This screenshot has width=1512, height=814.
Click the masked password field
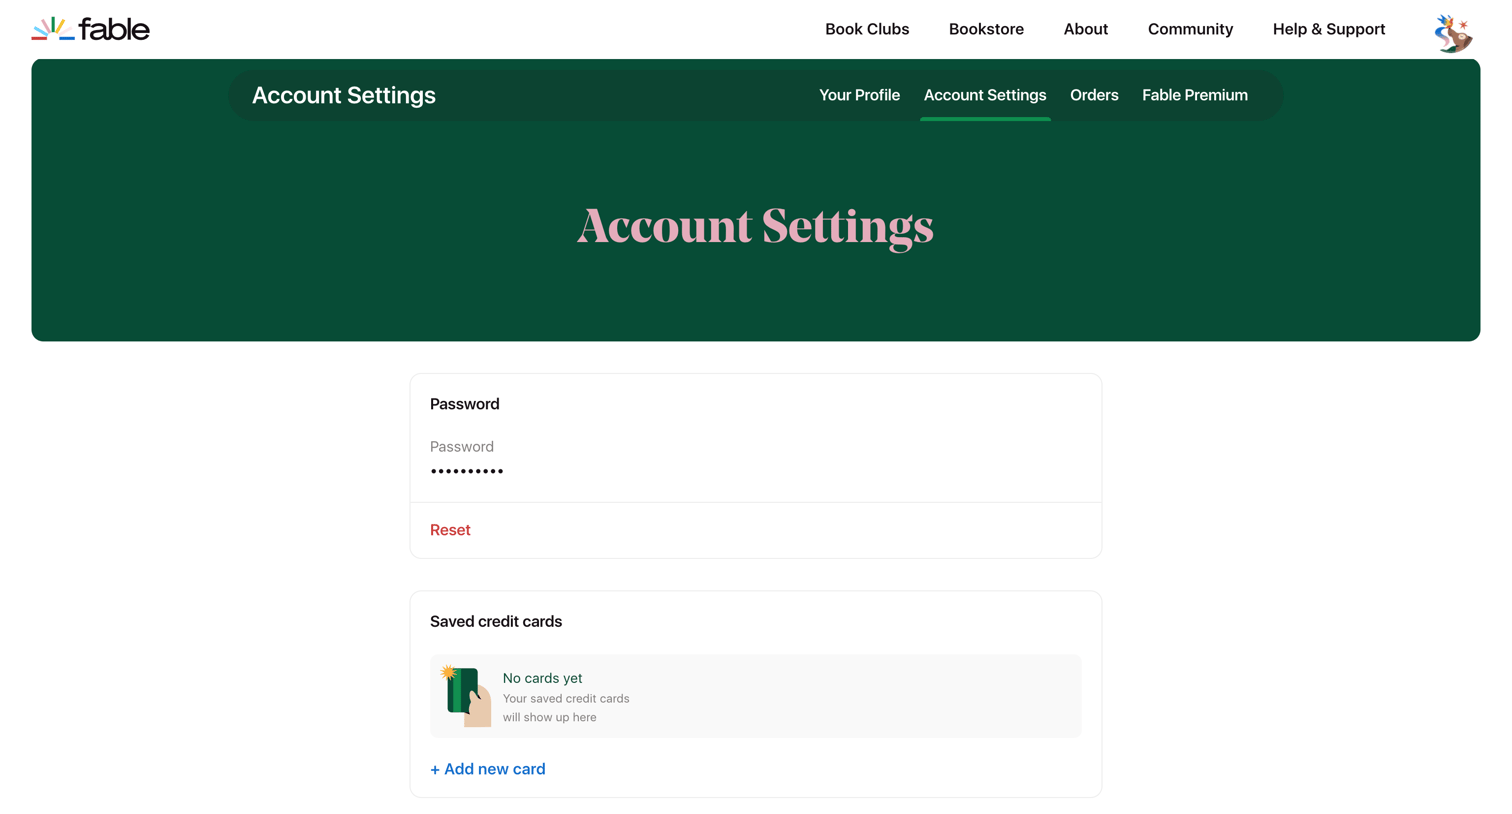click(x=467, y=471)
